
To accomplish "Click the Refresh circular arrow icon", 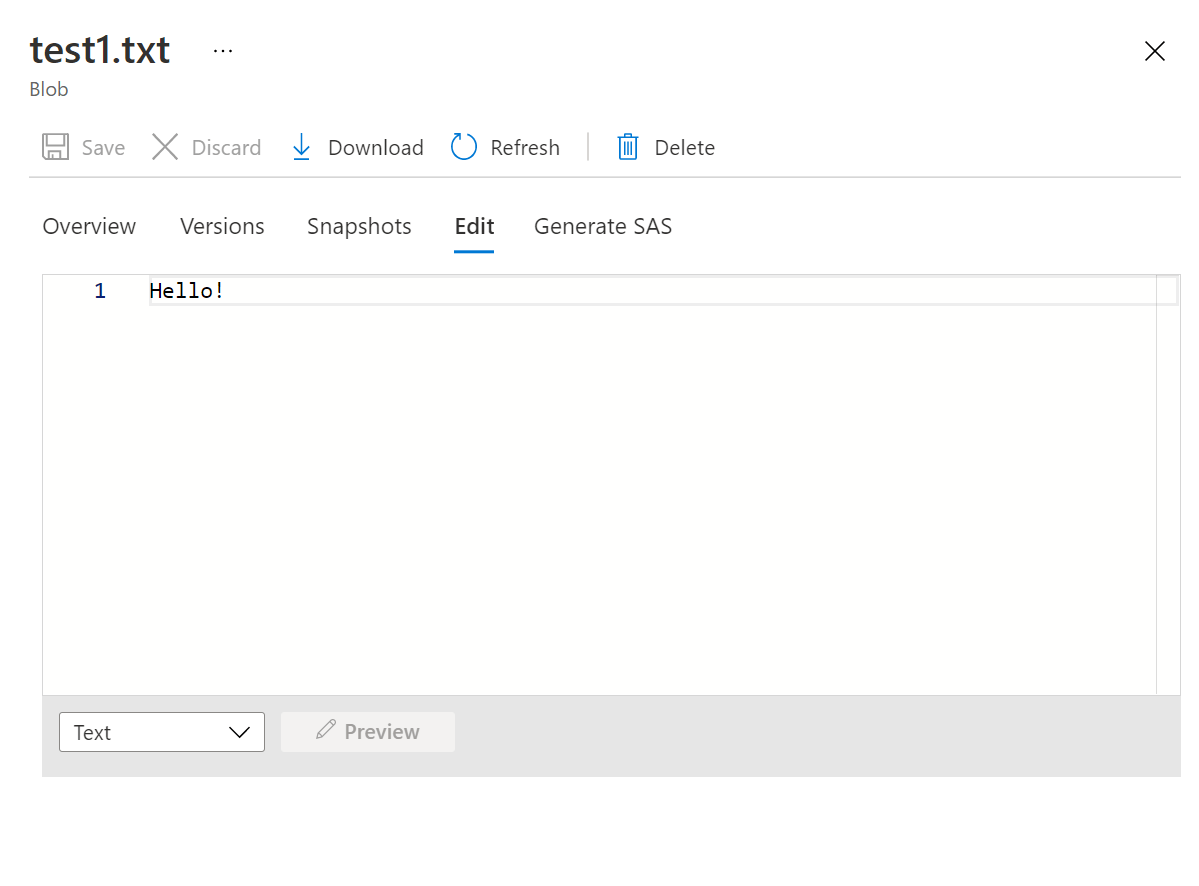I will [x=463, y=147].
